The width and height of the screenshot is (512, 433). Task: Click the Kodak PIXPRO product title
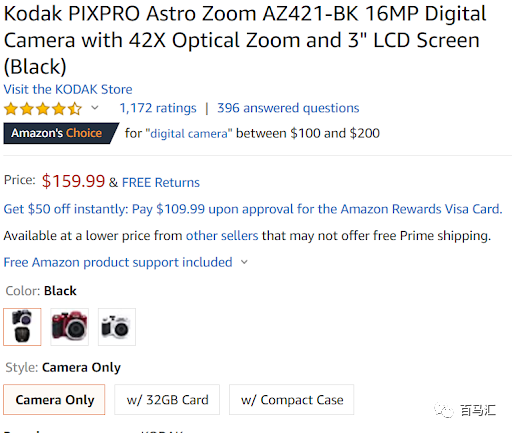(x=245, y=40)
